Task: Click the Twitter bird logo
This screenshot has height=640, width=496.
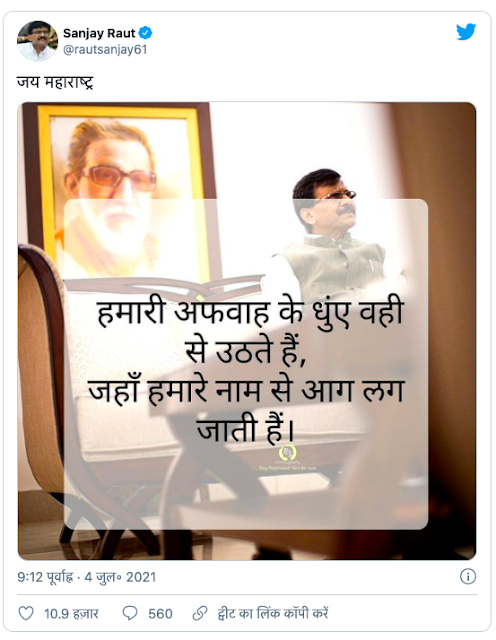Action: [466, 32]
